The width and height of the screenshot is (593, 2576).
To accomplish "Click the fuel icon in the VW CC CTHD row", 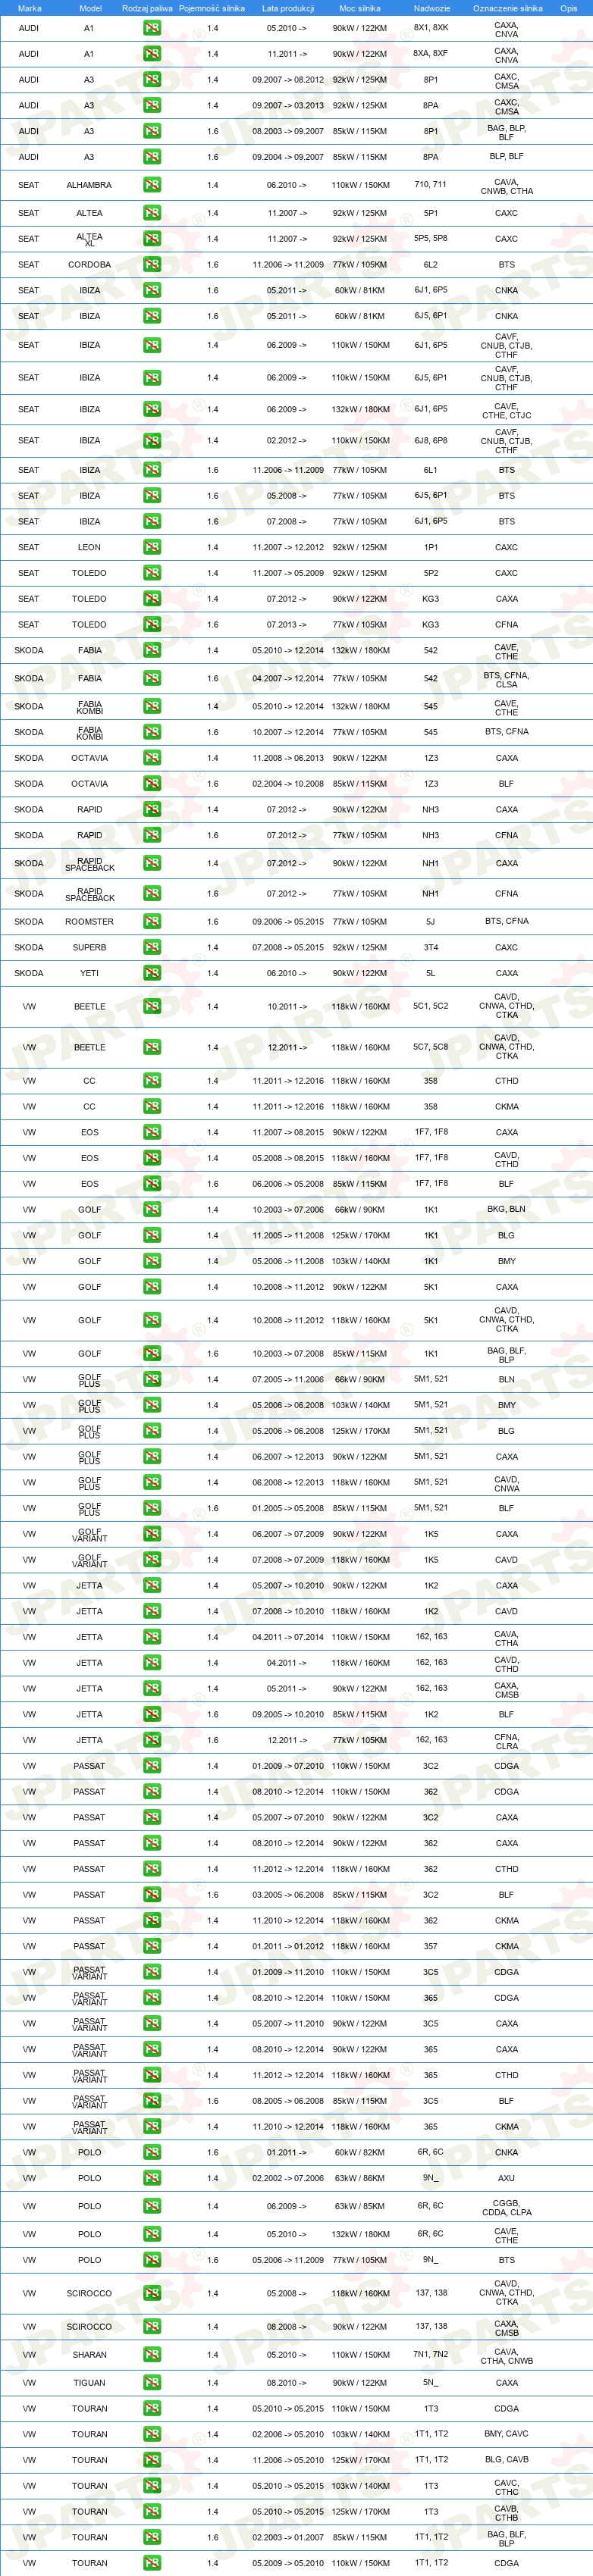I will point(152,1081).
